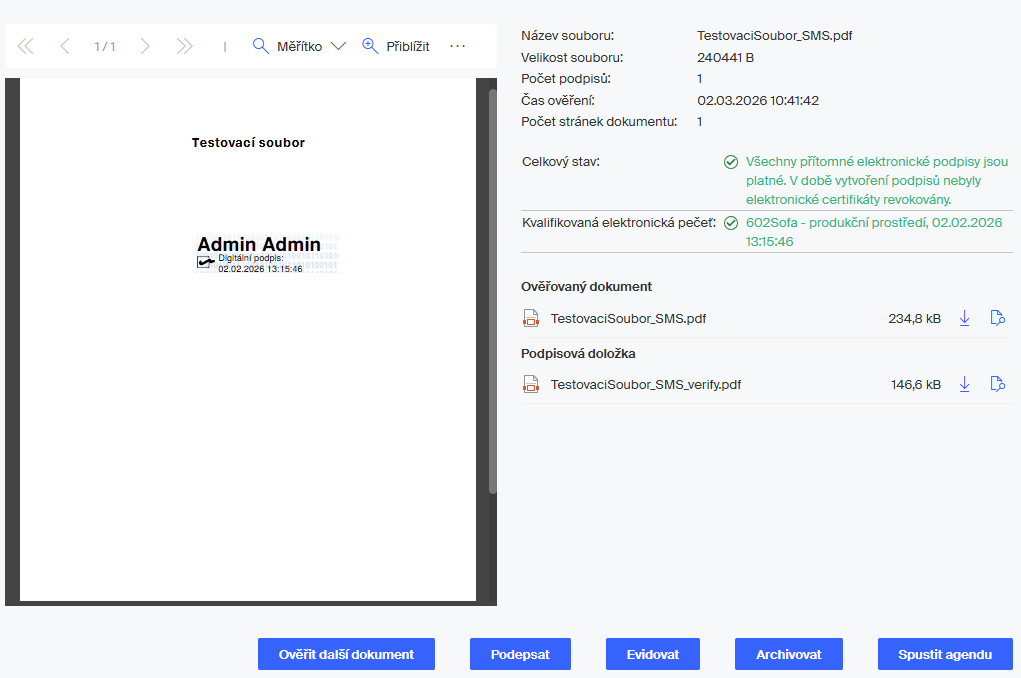Screen dimensions: 1021x678
Task: Click Spustit agendu button
Action: (945, 654)
